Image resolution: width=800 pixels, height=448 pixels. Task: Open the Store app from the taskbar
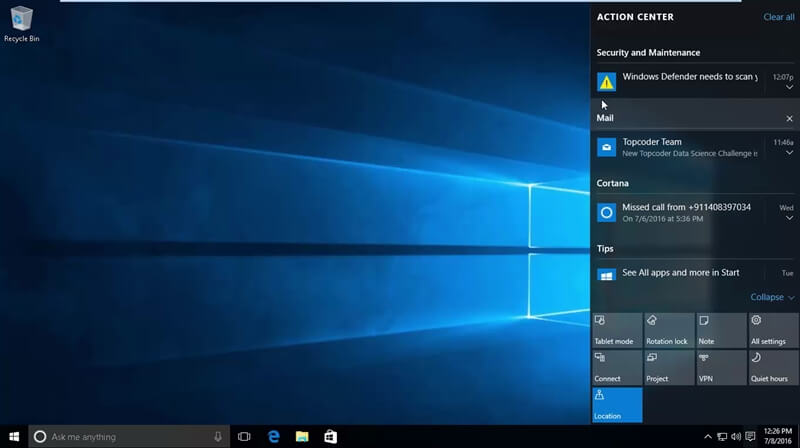coord(331,437)
